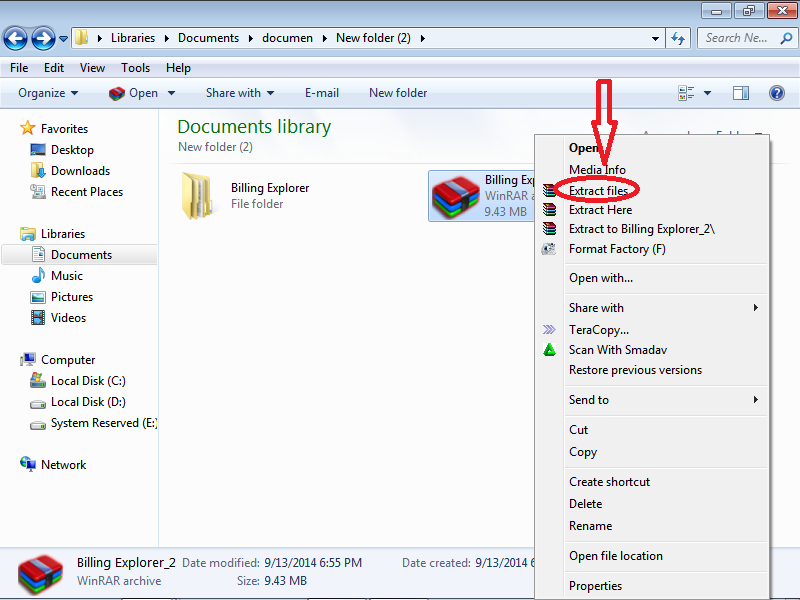Click the search magnifier icon
This screenshot has width=800, height=600.
tap(786, 38)
